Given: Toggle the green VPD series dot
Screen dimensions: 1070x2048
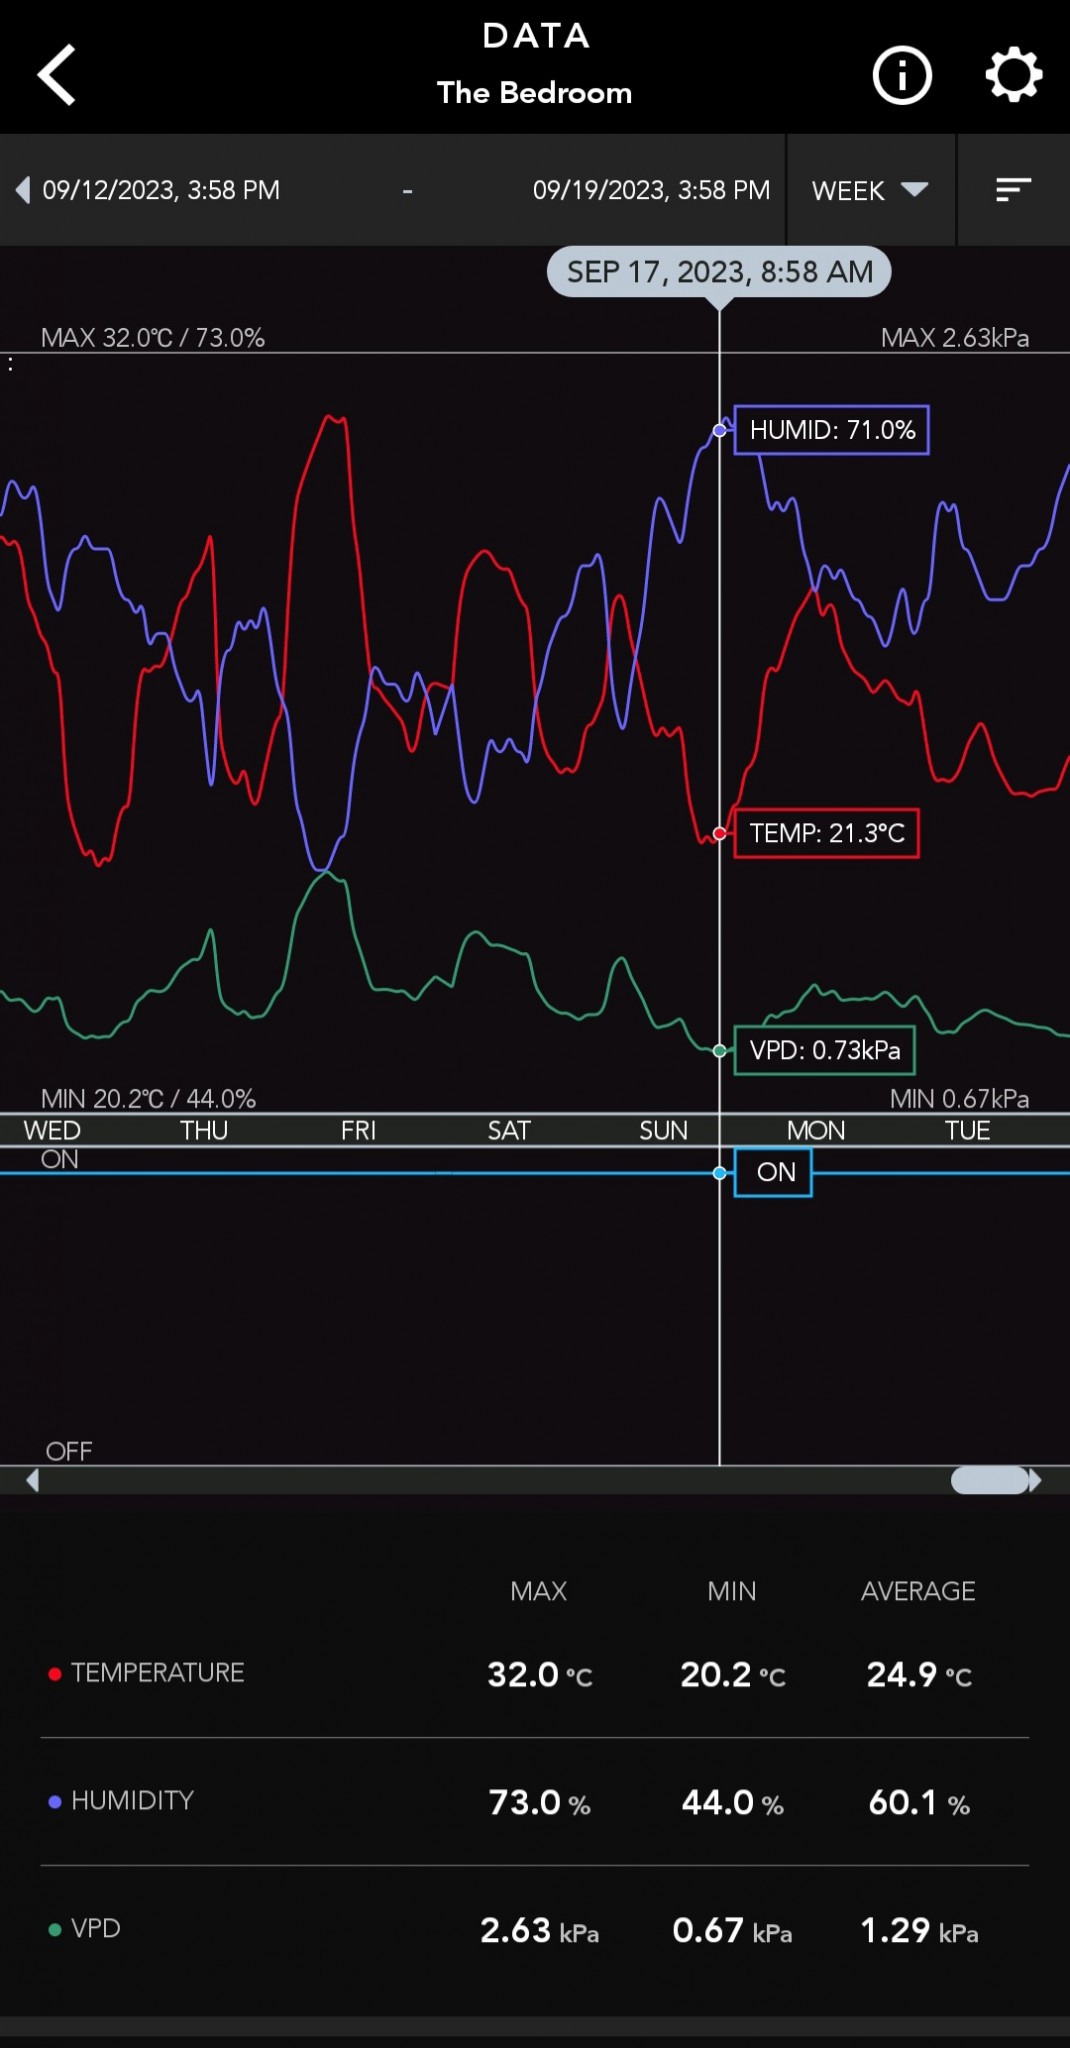Looking at the screenshot, I should tap(55, 1929).
